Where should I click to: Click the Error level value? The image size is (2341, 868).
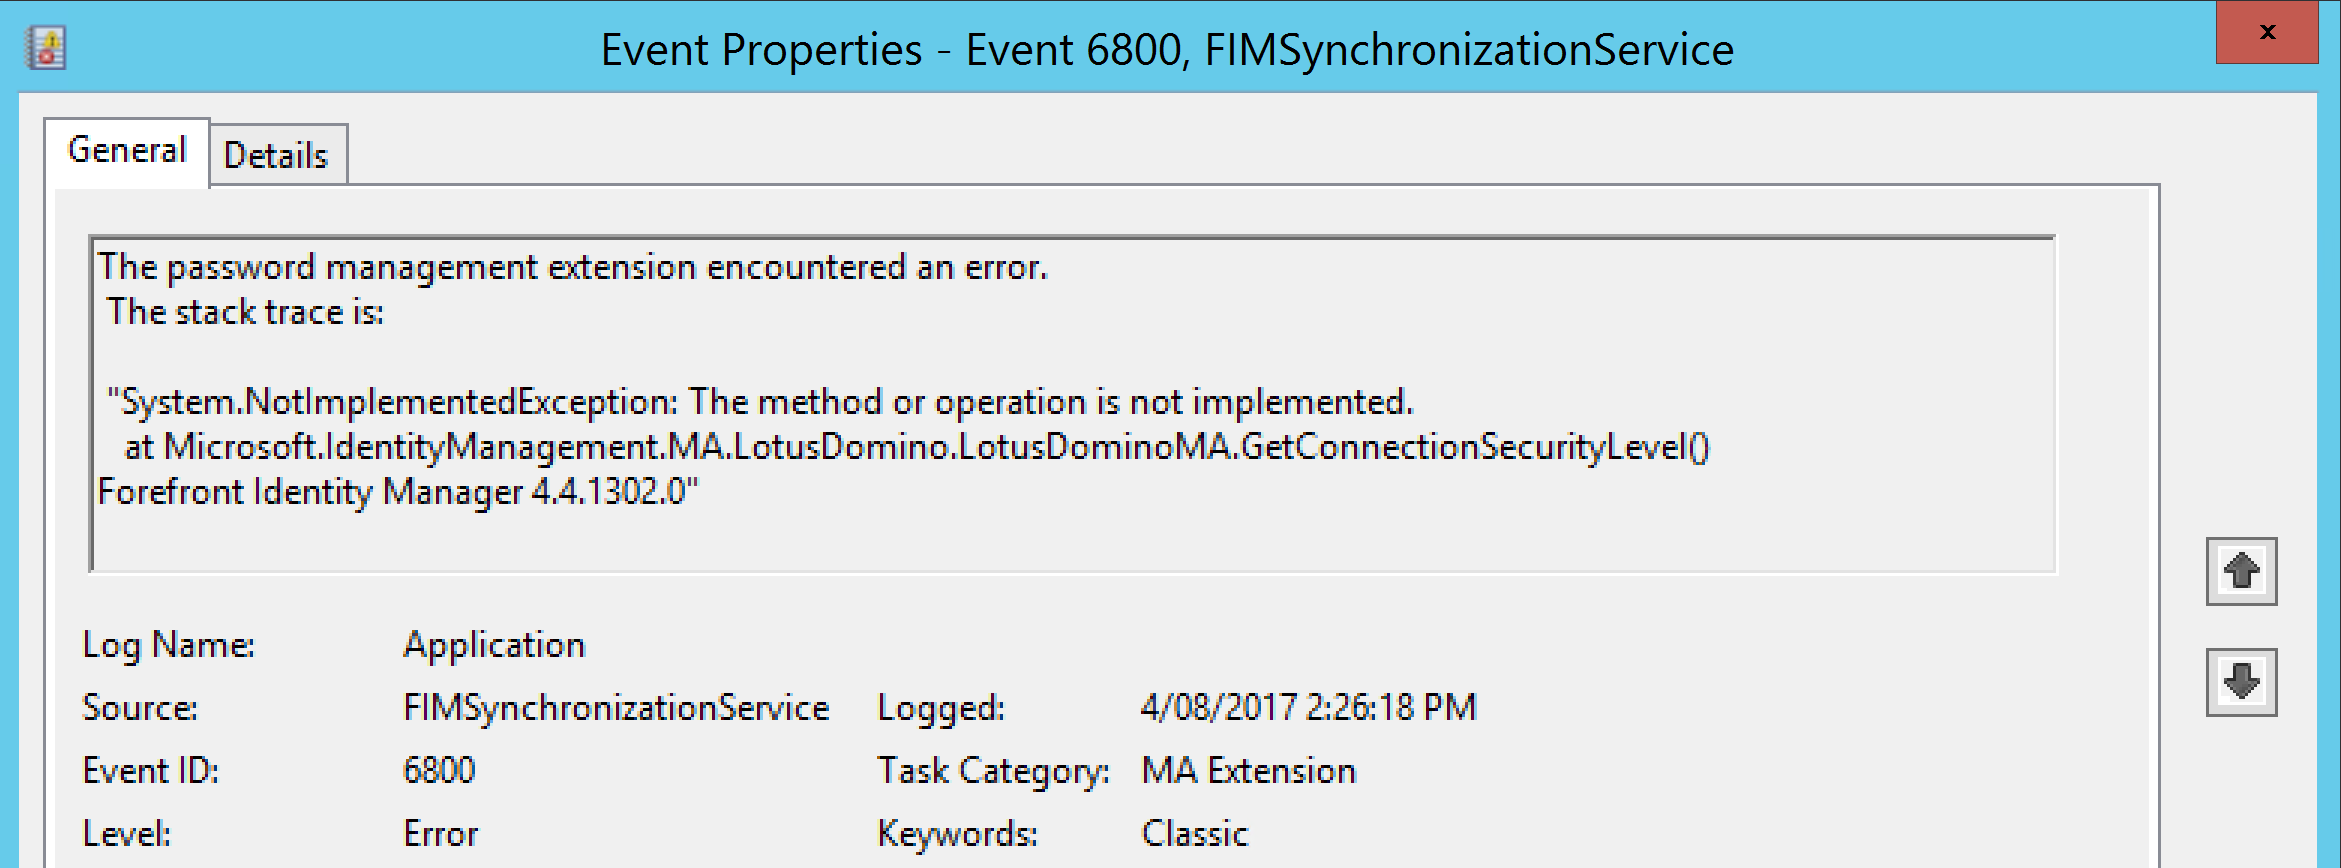[x=440, y=832]
